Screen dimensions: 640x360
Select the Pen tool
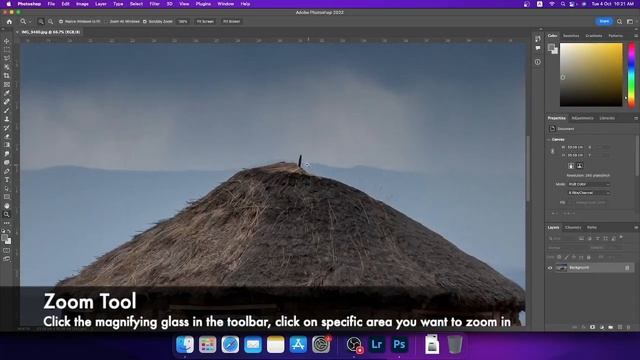click(x=7, y=171)
